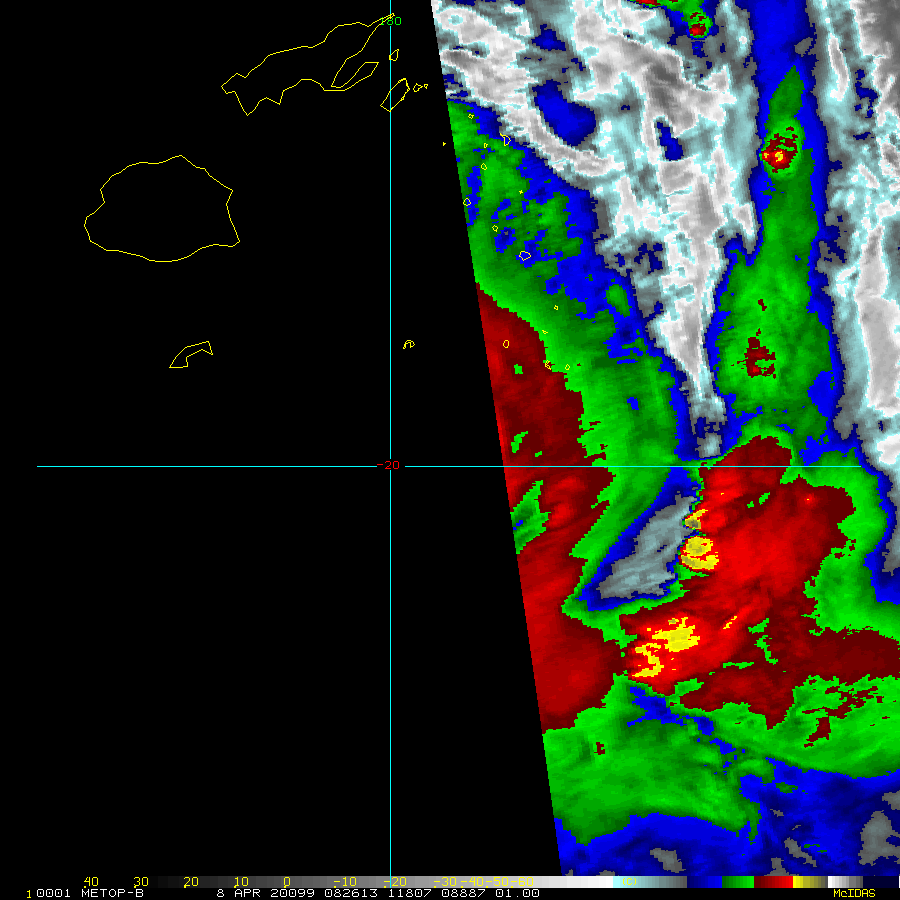Click the red -20 latitude label
Image resolution: width=900 pixels, height=900 pixels.
pos(388,465)
